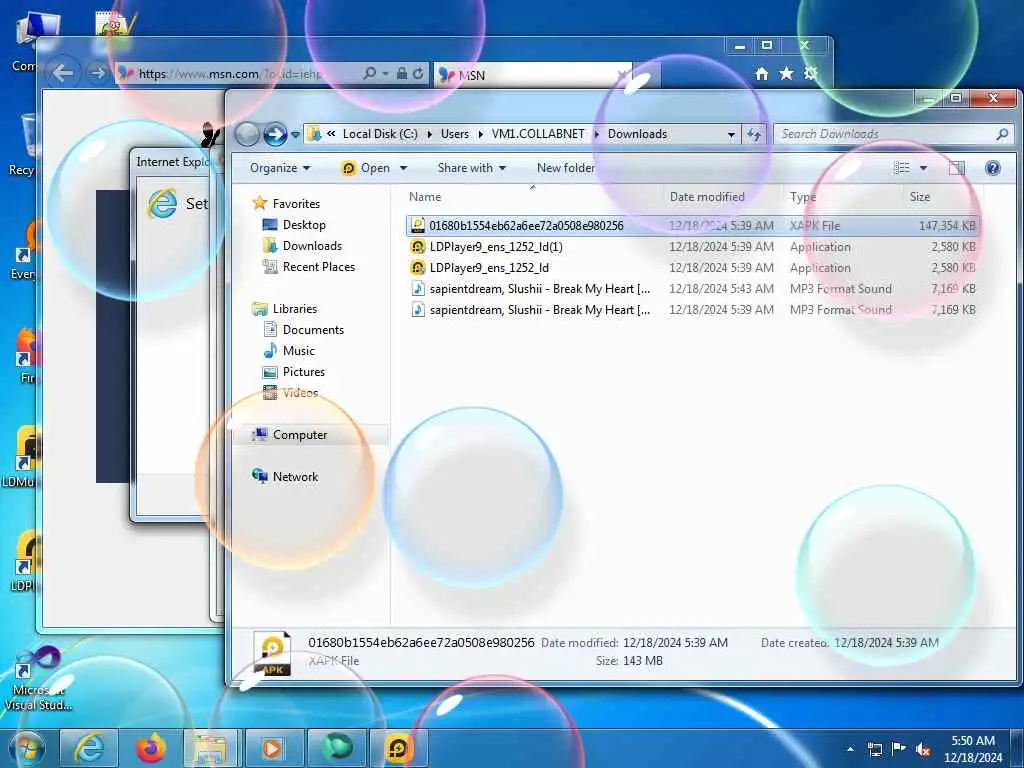
Task: Expand the address bar history dropdown
Action: (731, 135)
